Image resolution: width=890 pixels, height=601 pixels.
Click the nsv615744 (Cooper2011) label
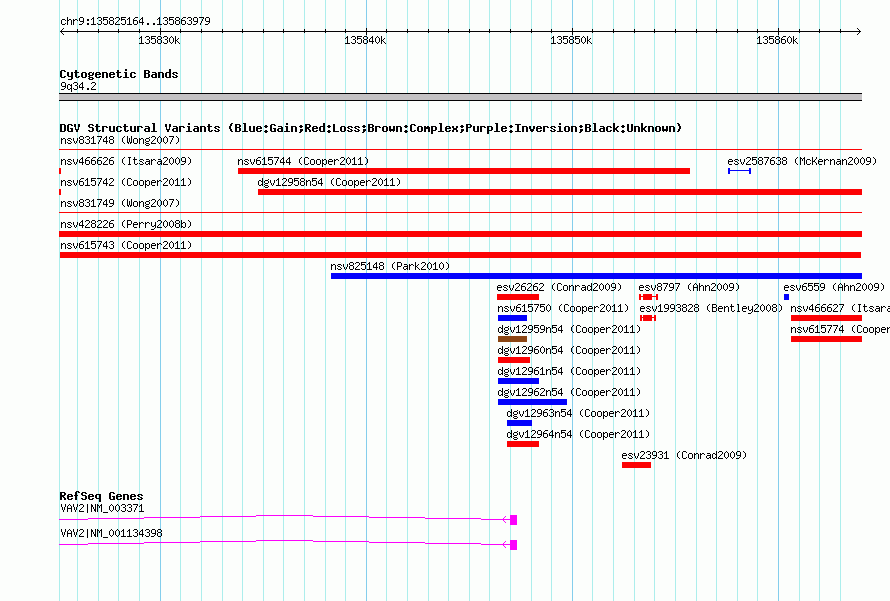(303, 161)
